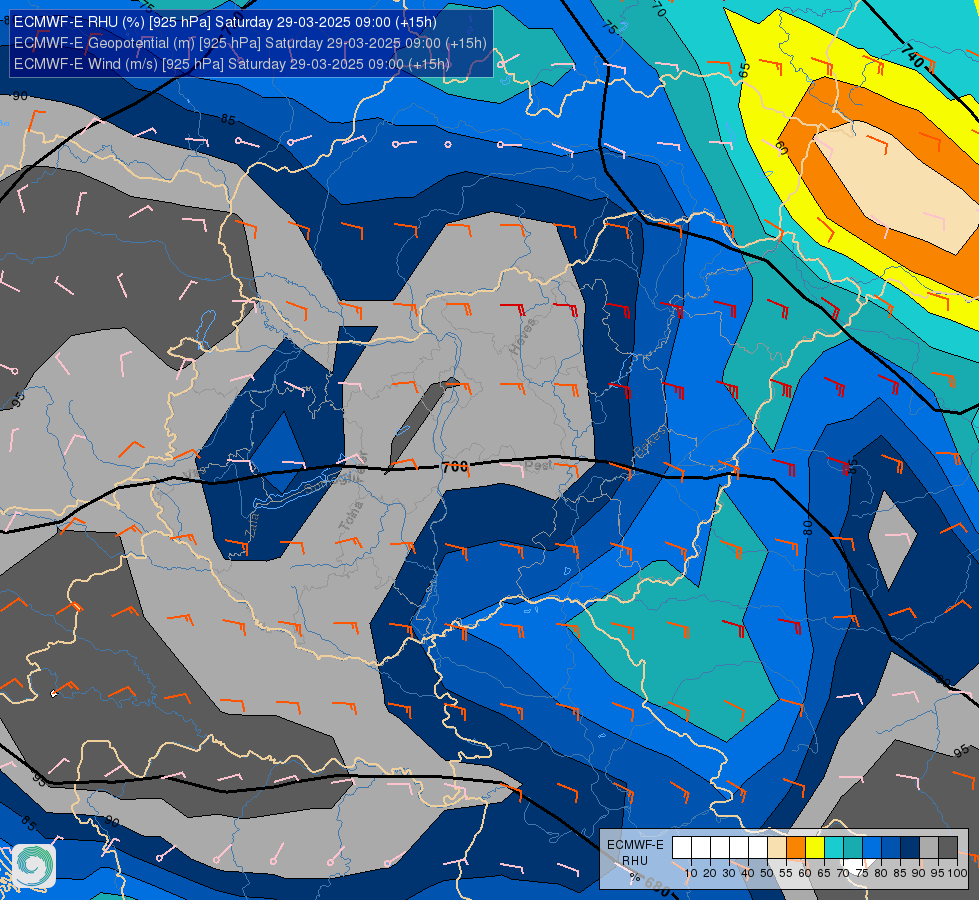Click the 10 tick label in the legend
This screenshot has width=979, height=900.
(691, 873)
